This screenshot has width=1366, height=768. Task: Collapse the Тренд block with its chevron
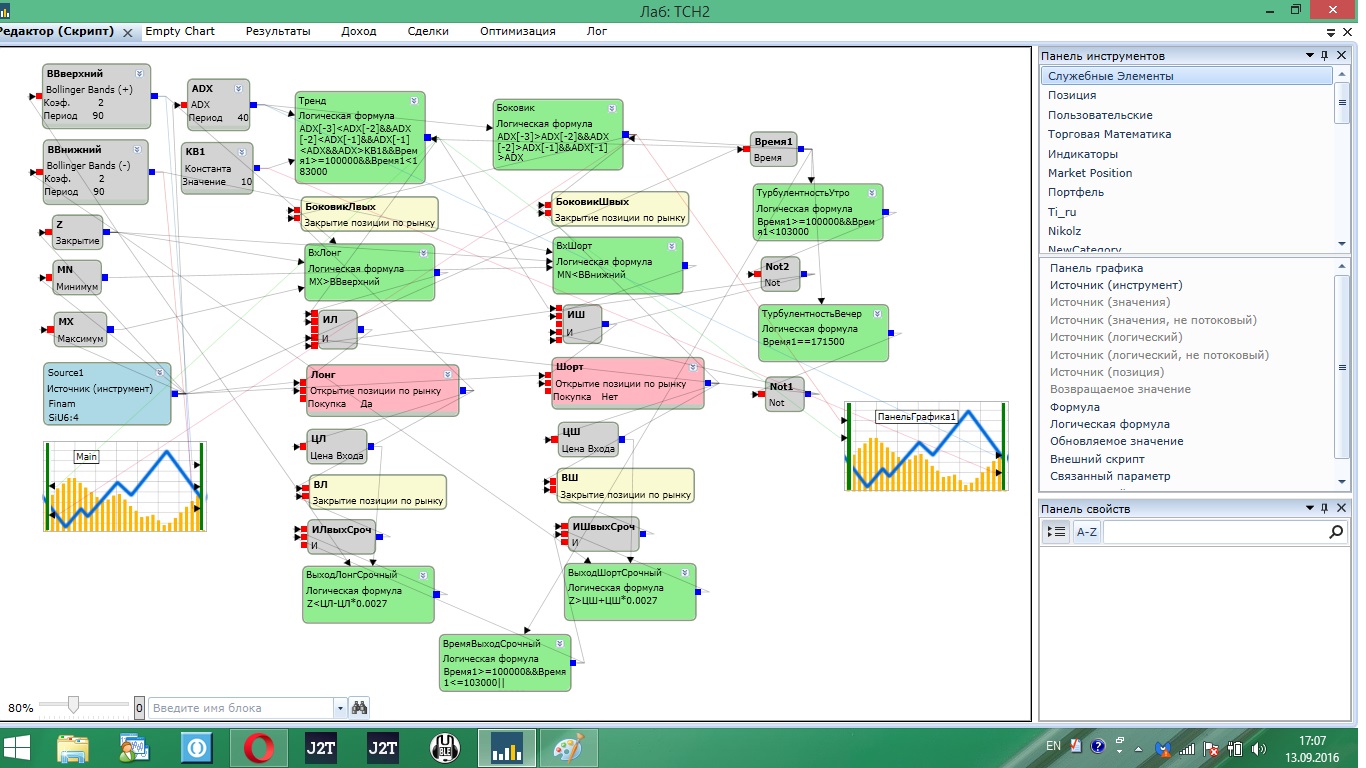[x=414, y=101]
